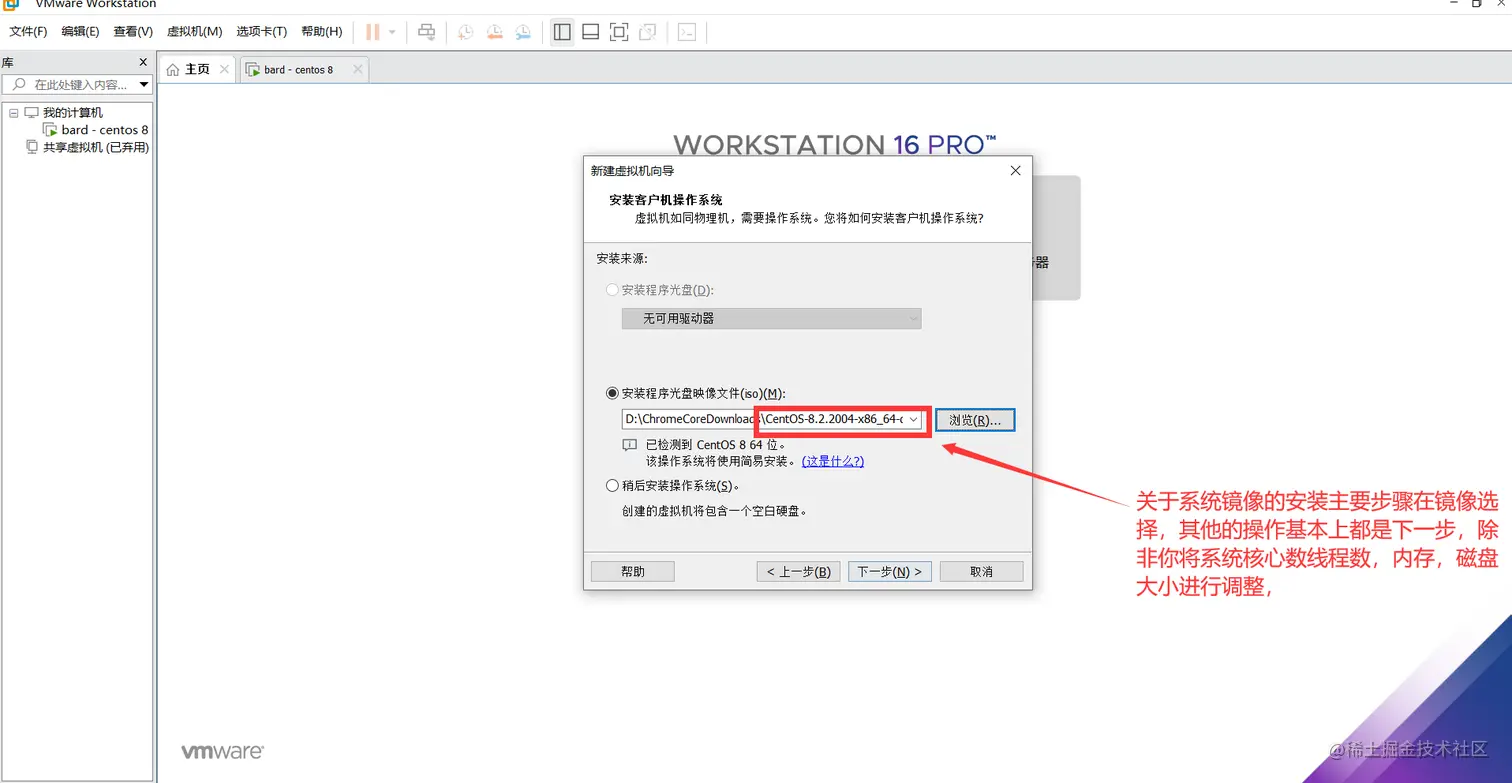The width and height of the screenshot is (1512, 783).
Task: Select 安装程序光盘(D) radio button
Action: [612, 290]
